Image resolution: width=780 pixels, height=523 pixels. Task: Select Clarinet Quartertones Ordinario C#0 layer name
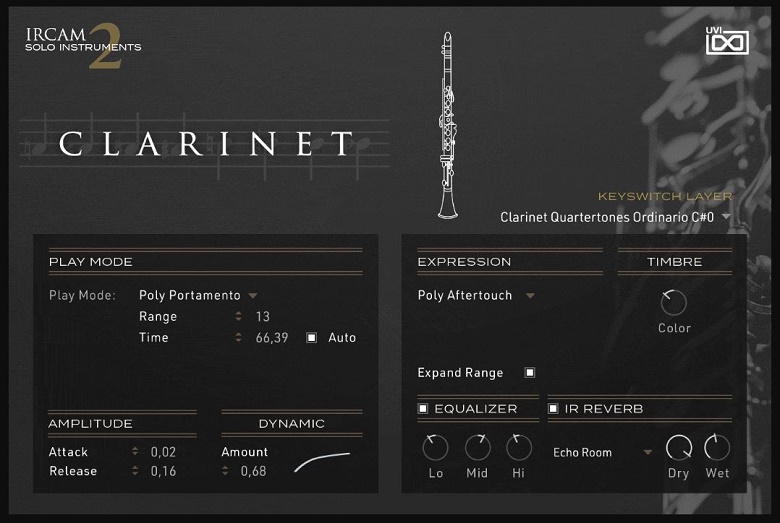pos(607,217)
